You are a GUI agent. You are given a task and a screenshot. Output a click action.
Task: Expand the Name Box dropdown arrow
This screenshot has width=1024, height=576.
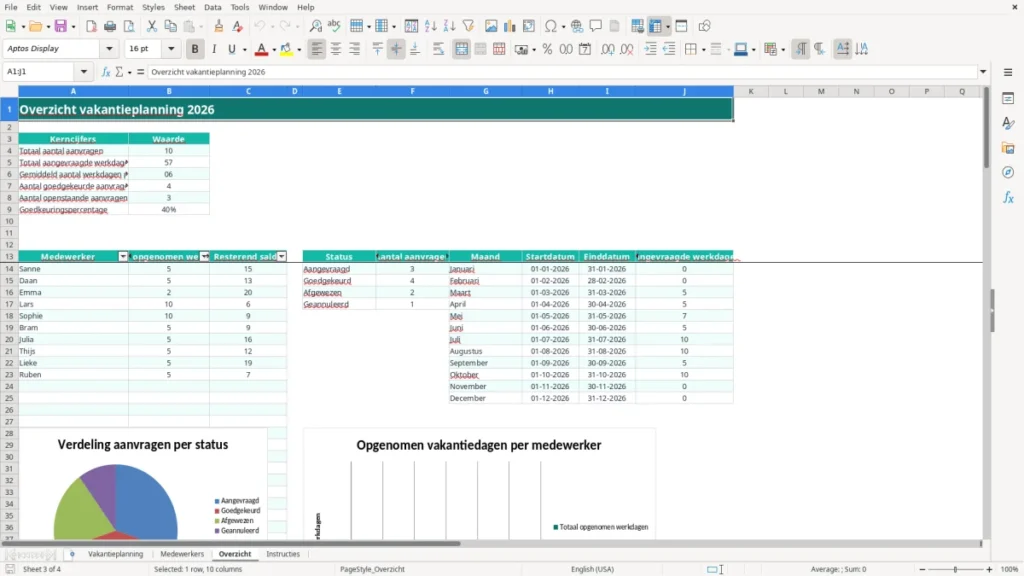point(84,72)
